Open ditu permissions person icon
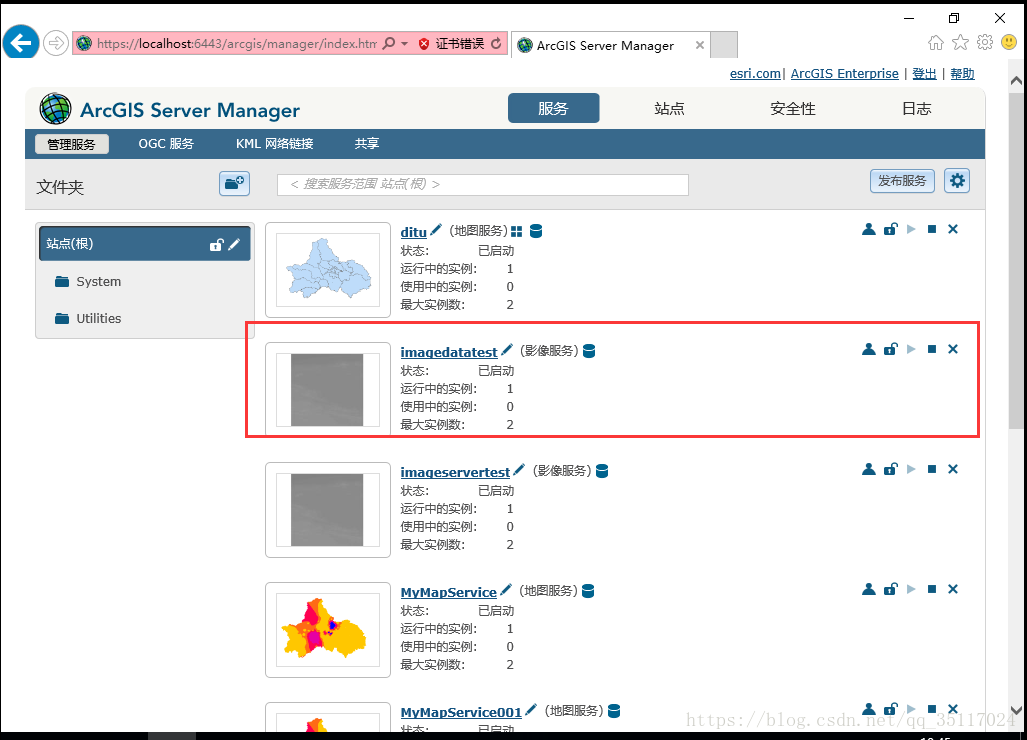Screen dimensions: 1027x740 click(868, 229)
